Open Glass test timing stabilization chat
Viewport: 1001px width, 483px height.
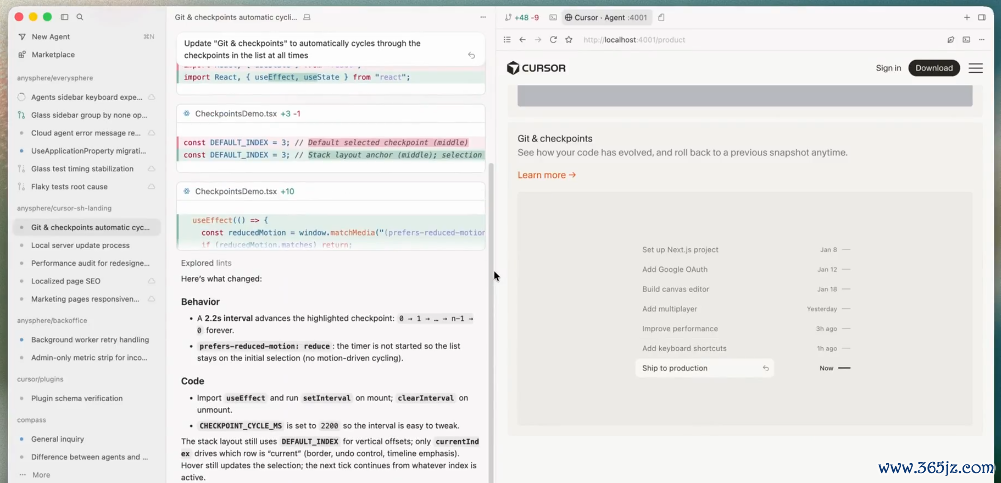(87, 168)
